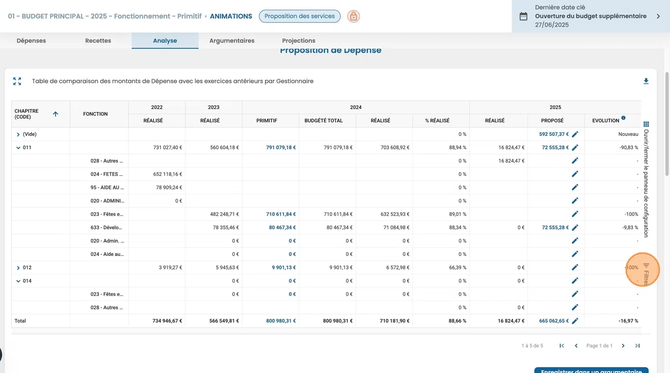Collapse chapter 011 row

tap(18, 148)
